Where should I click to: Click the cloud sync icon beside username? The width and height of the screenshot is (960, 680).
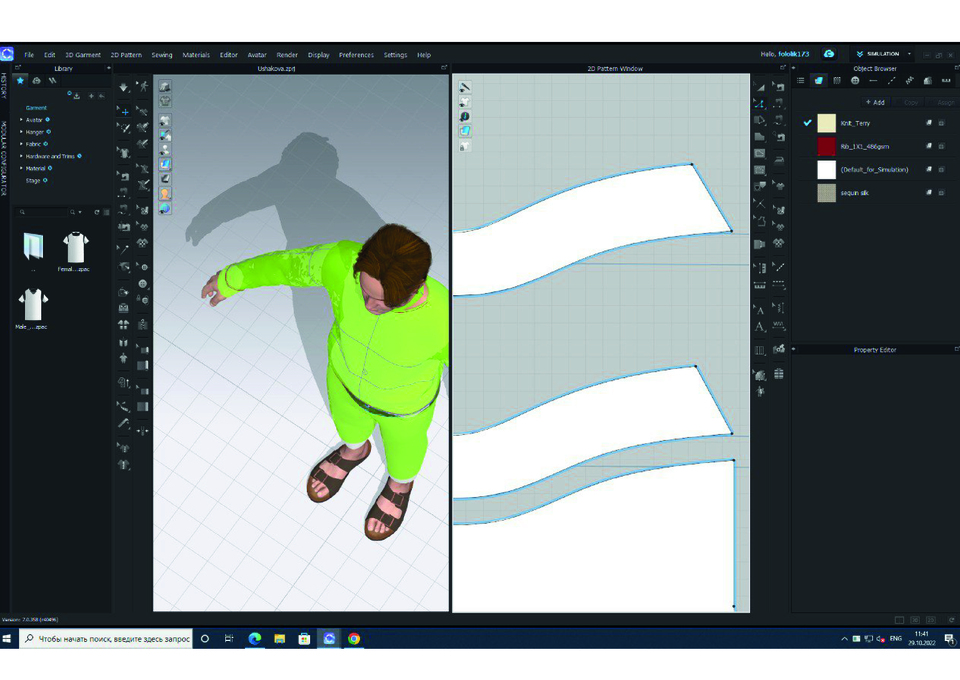pyautogui.click(x=829, y=54)
